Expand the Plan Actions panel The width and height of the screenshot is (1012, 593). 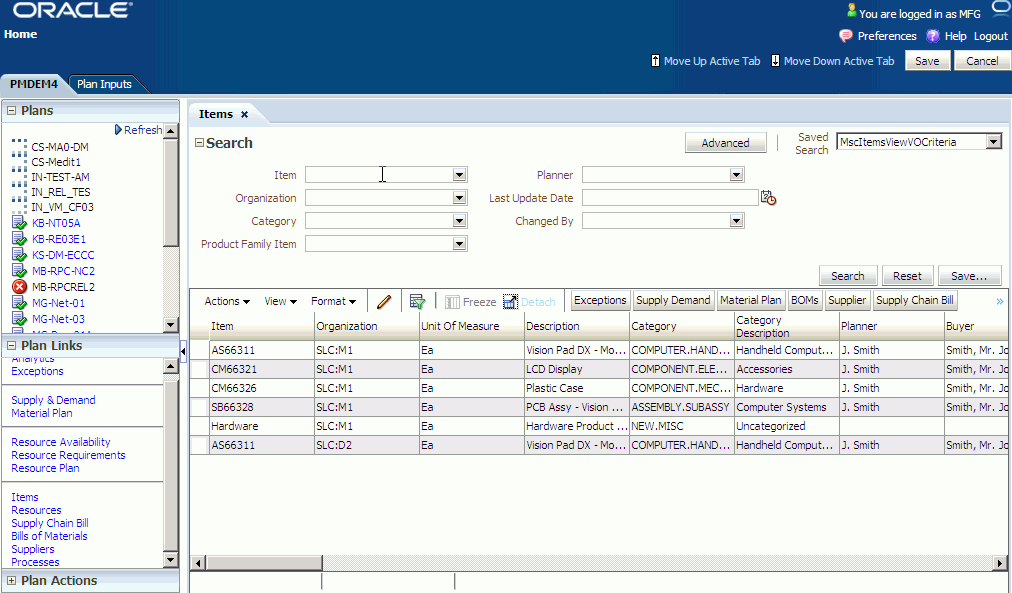(x=11, y=580)
